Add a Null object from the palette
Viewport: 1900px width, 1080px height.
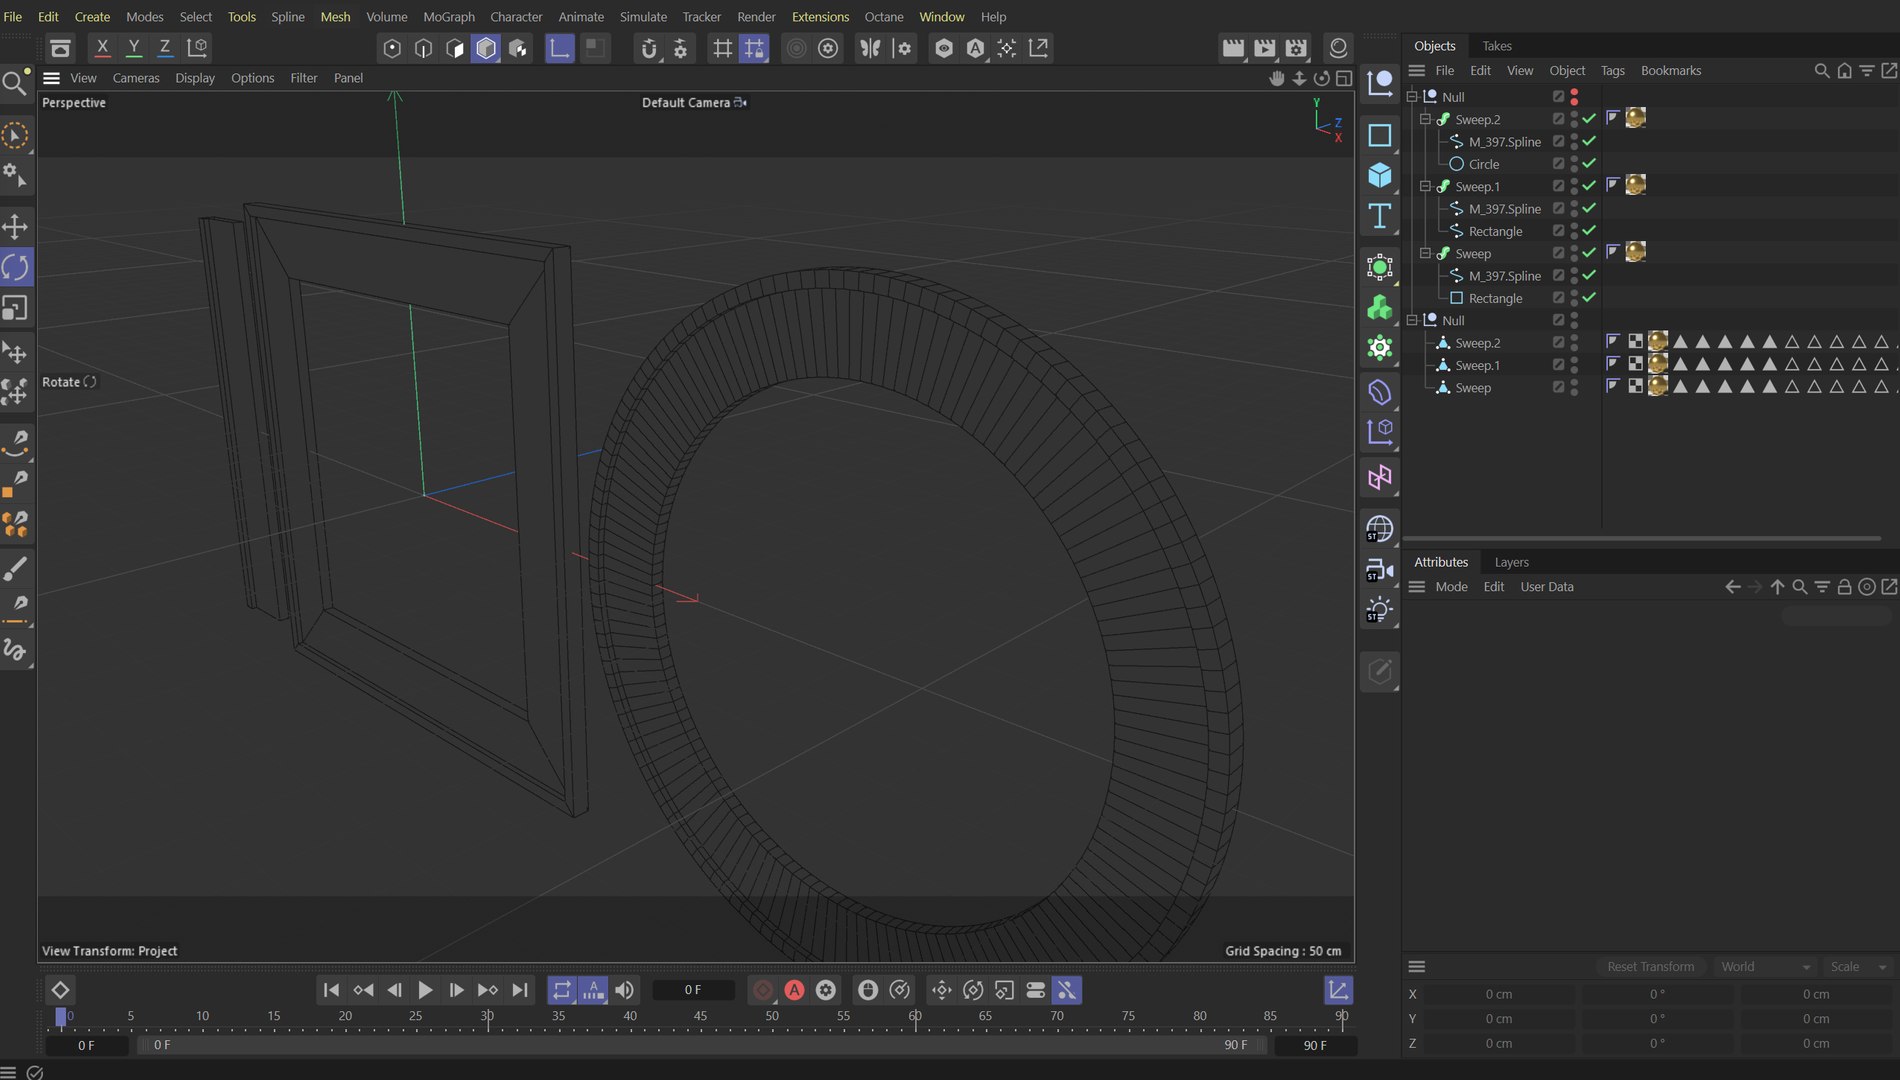pos(1380,82)
